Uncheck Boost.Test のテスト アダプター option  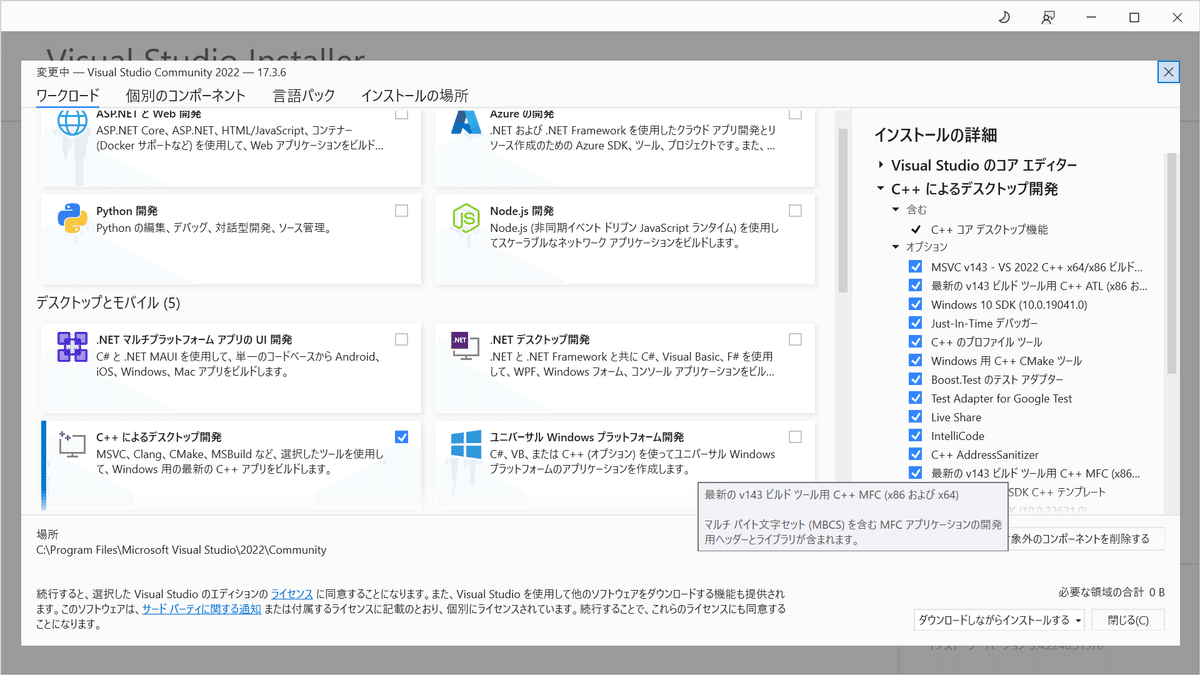(x=915, y=380)
